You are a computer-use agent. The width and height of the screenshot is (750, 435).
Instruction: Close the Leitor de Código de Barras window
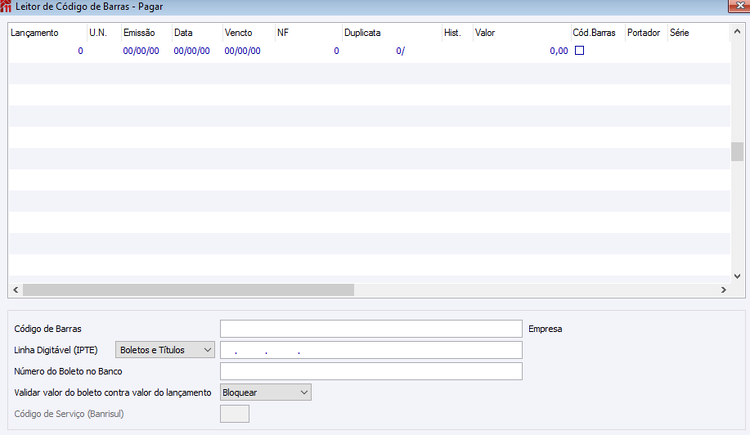[739, 6]
